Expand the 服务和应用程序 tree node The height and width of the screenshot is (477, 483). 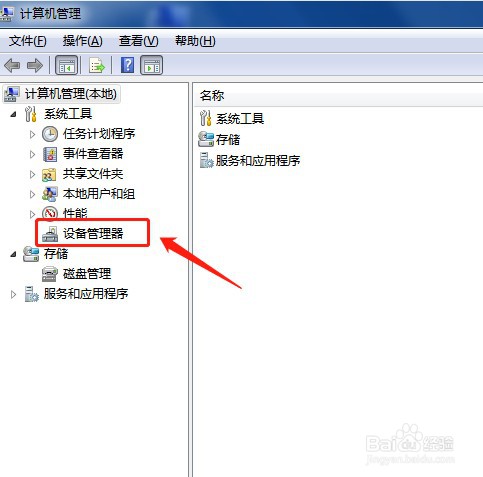pyautogui.click(x=13, y=294)
